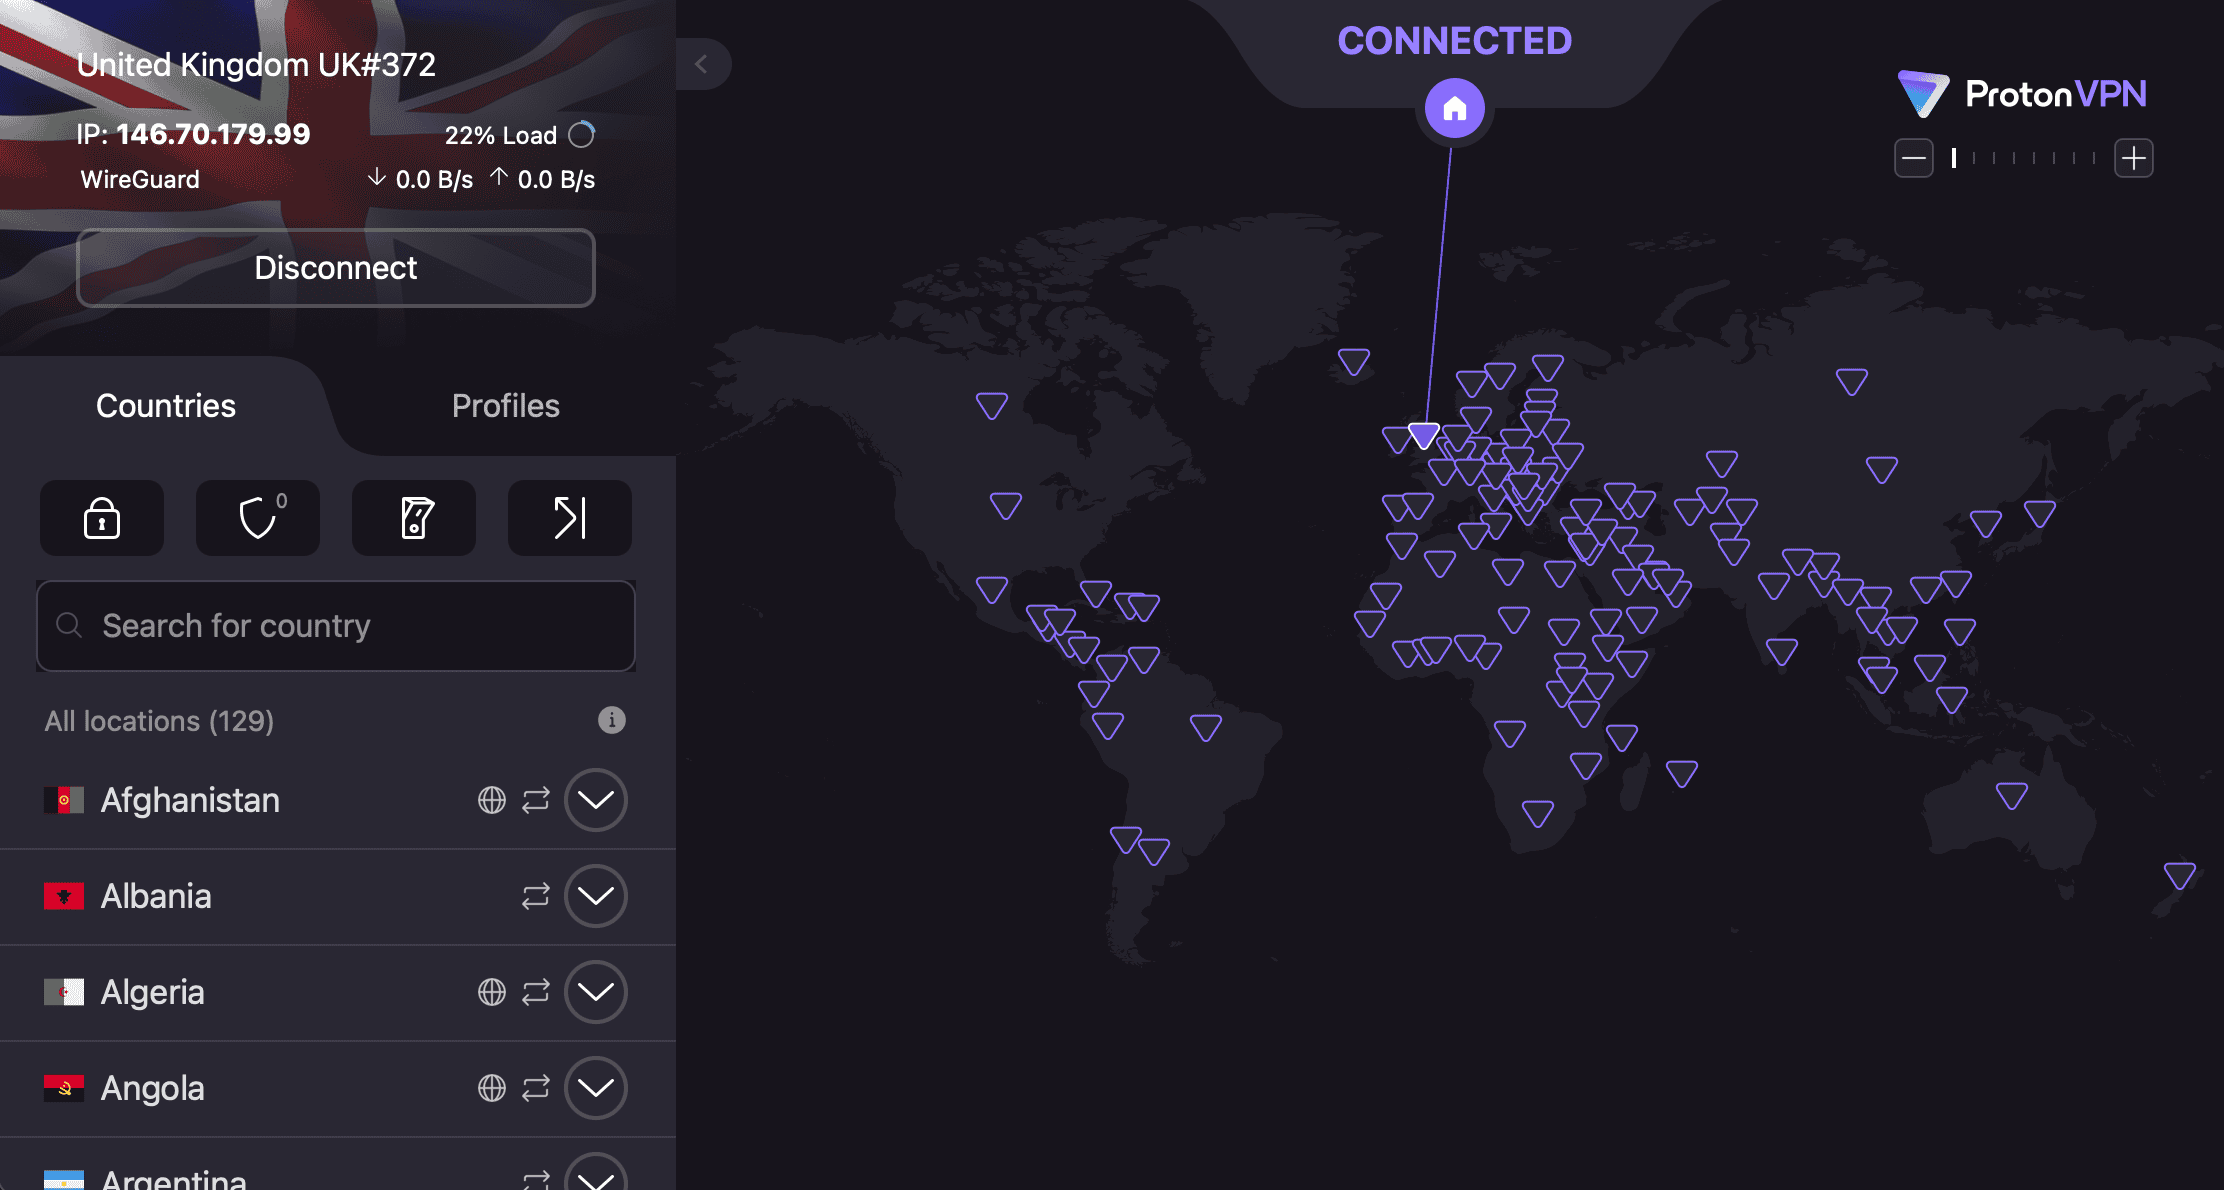2224x1190 pixels.
Task: Switch to the Profiles tab
Action: (505, 406)
